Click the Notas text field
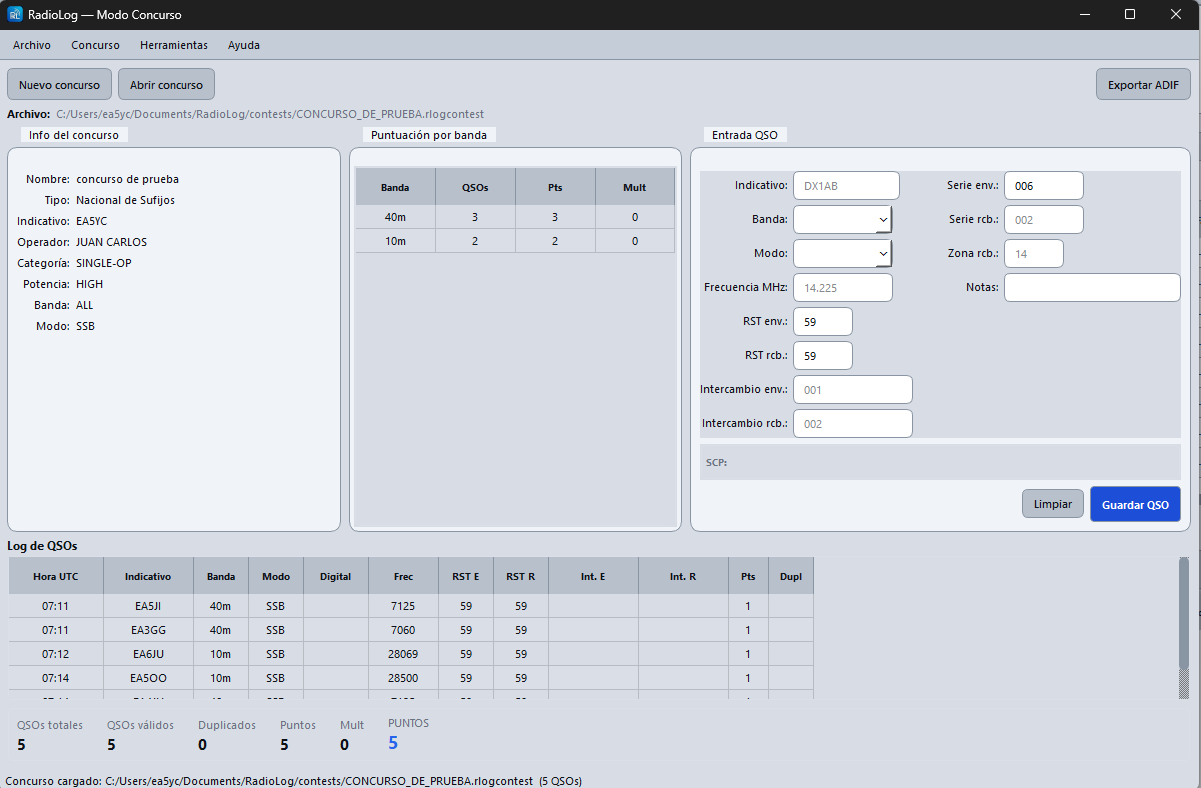1201x788 pixels. [1092, 287]
